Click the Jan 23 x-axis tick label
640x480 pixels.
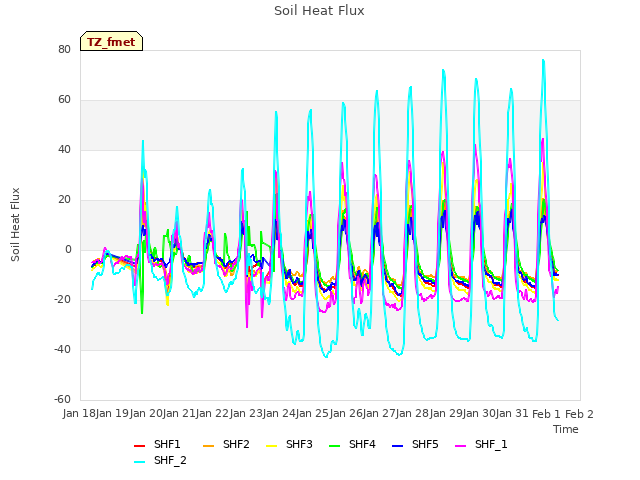246,413
